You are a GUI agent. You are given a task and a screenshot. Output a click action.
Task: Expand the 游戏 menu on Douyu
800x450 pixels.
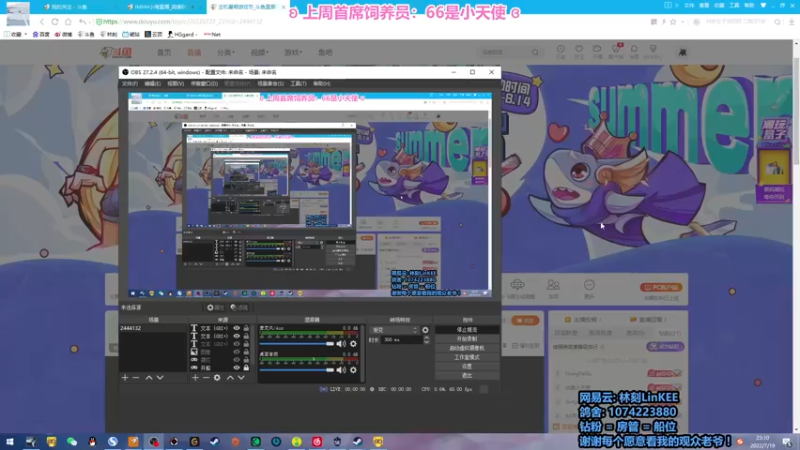click(x=293, y=53)
